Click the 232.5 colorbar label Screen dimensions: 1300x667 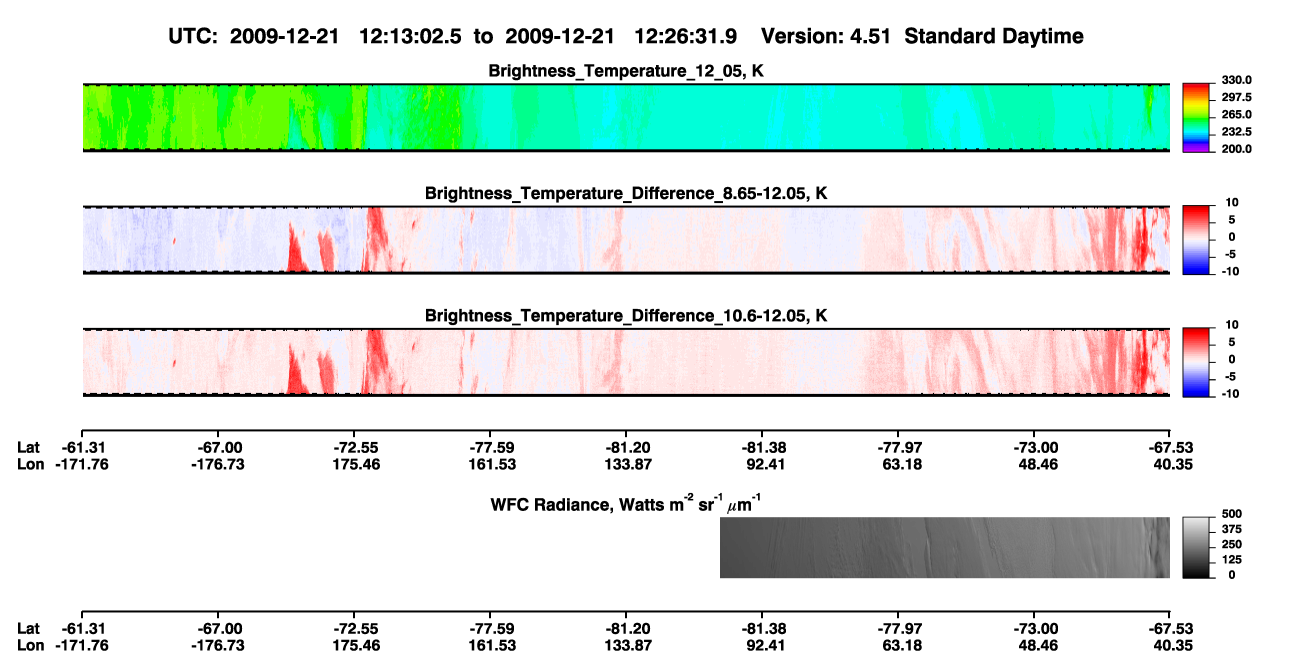1237,132
